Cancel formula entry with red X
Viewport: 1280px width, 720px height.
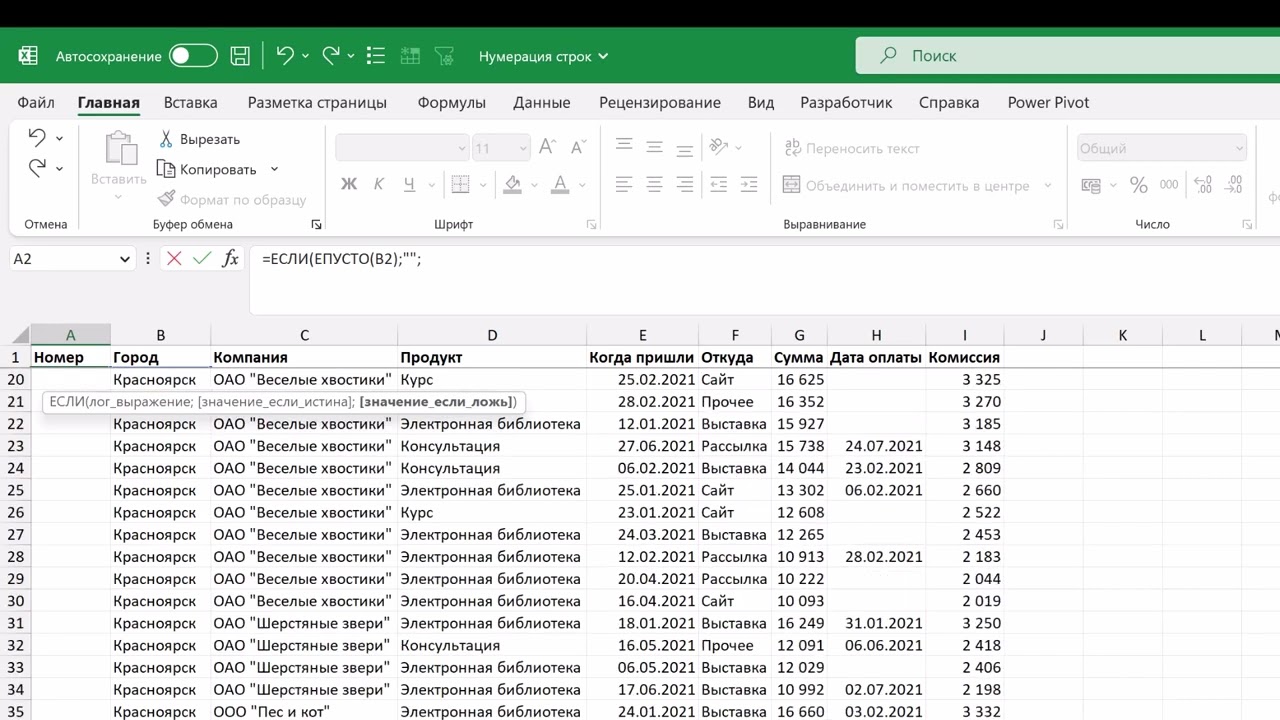[174, 259]
